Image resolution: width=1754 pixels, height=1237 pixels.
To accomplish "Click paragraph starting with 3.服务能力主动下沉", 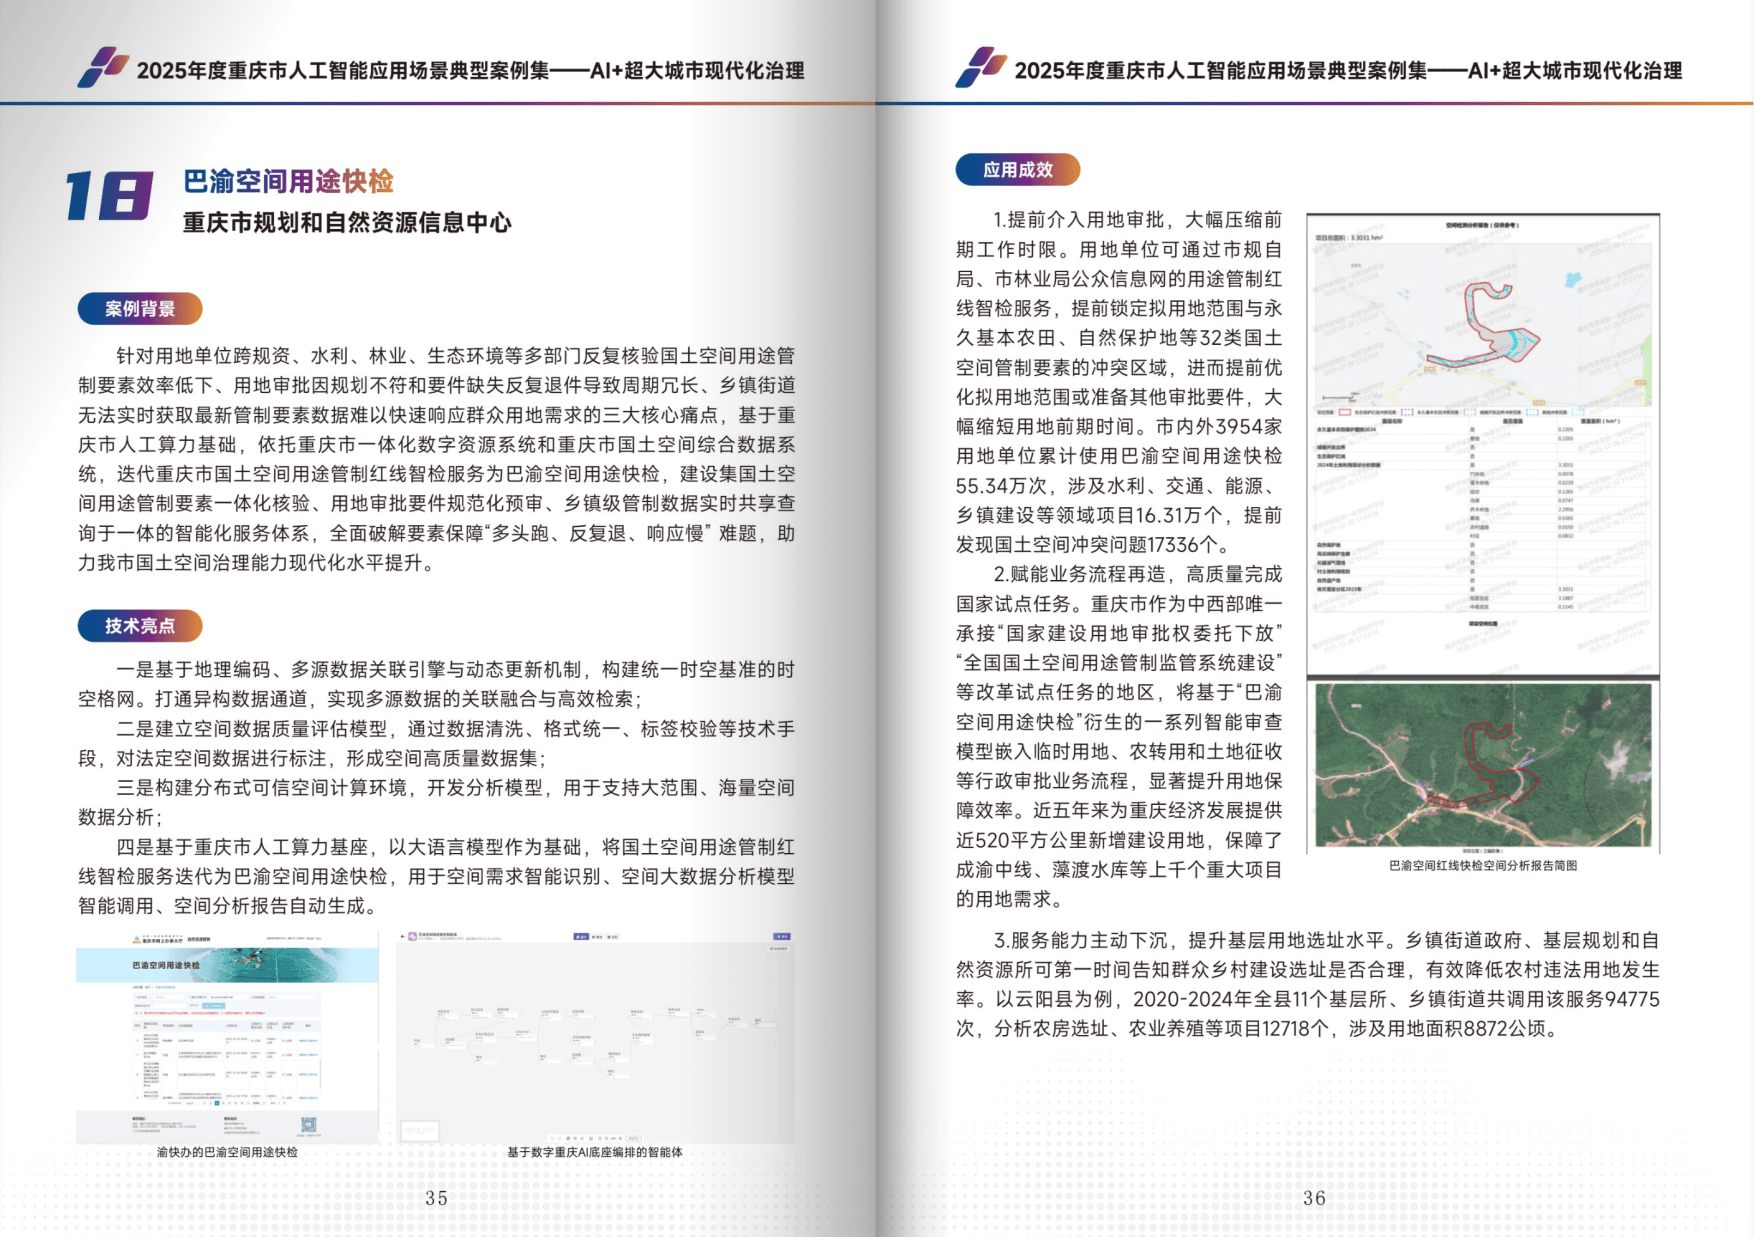I will 1307,984.
